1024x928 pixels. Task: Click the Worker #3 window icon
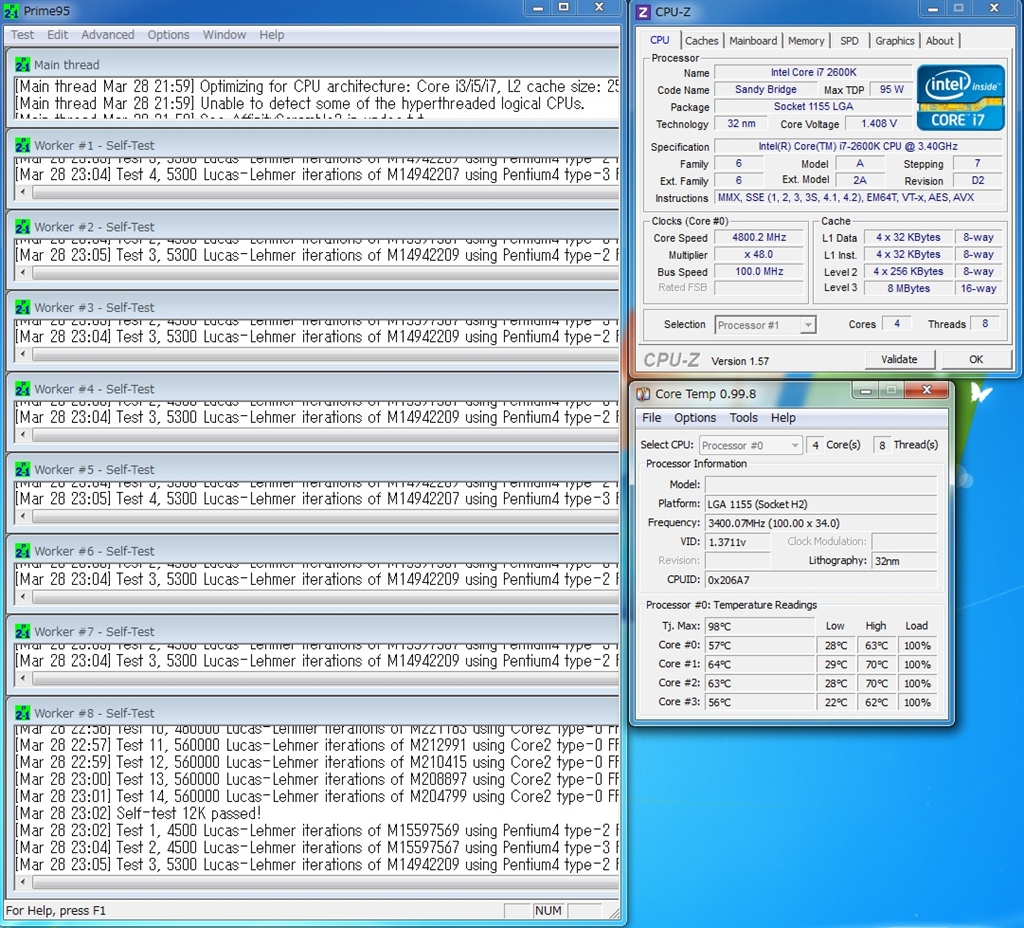22,307
